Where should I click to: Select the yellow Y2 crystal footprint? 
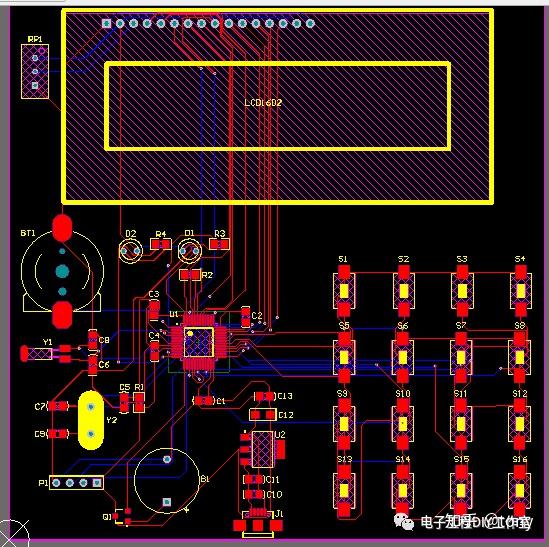91,420
